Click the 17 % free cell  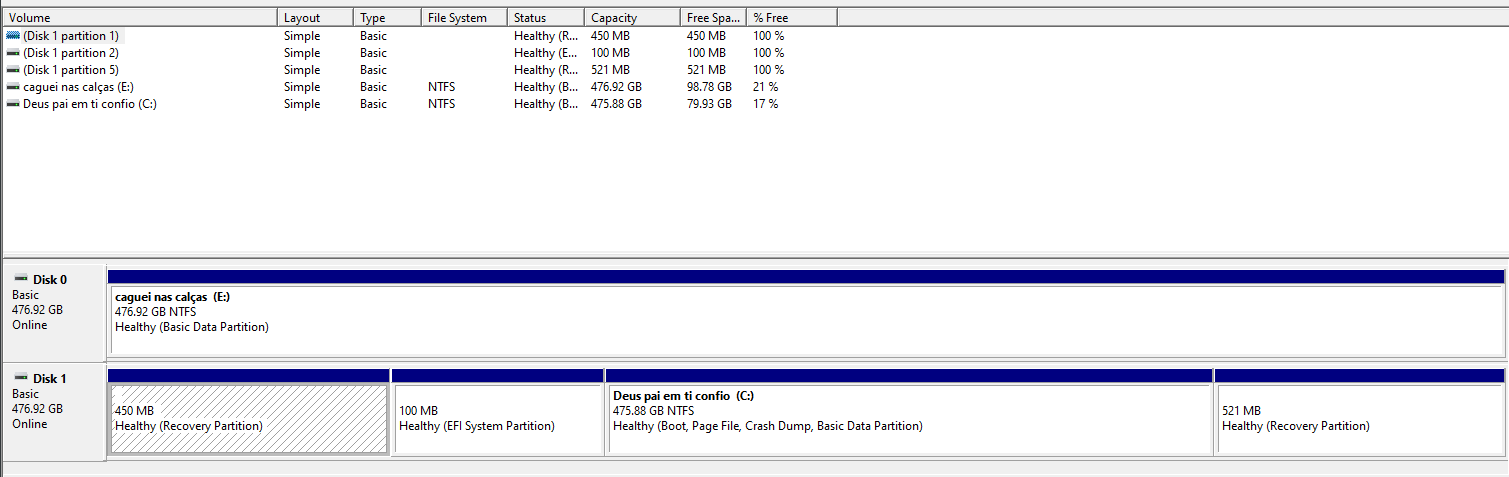tap(766, 104)
